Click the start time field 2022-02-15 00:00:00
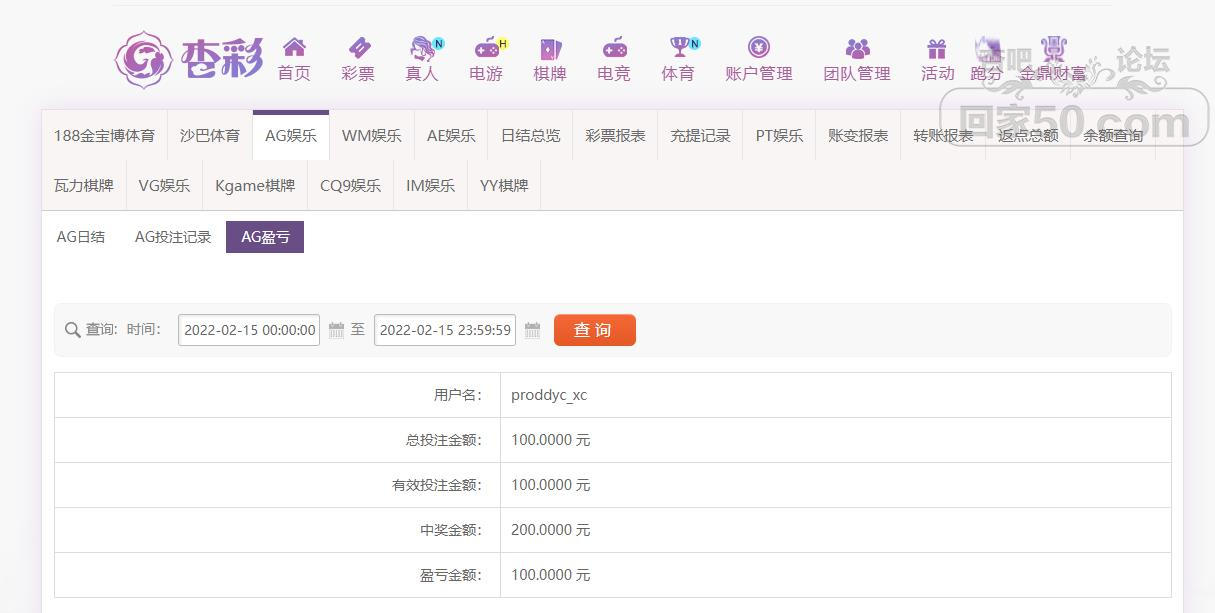The height and width of the screenshot is (613, 1215). pos(249,330)
